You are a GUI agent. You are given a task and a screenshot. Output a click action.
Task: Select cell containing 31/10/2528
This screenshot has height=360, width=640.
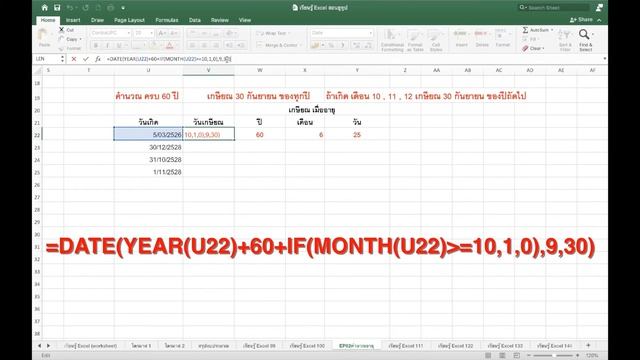(x=149, y=160)
